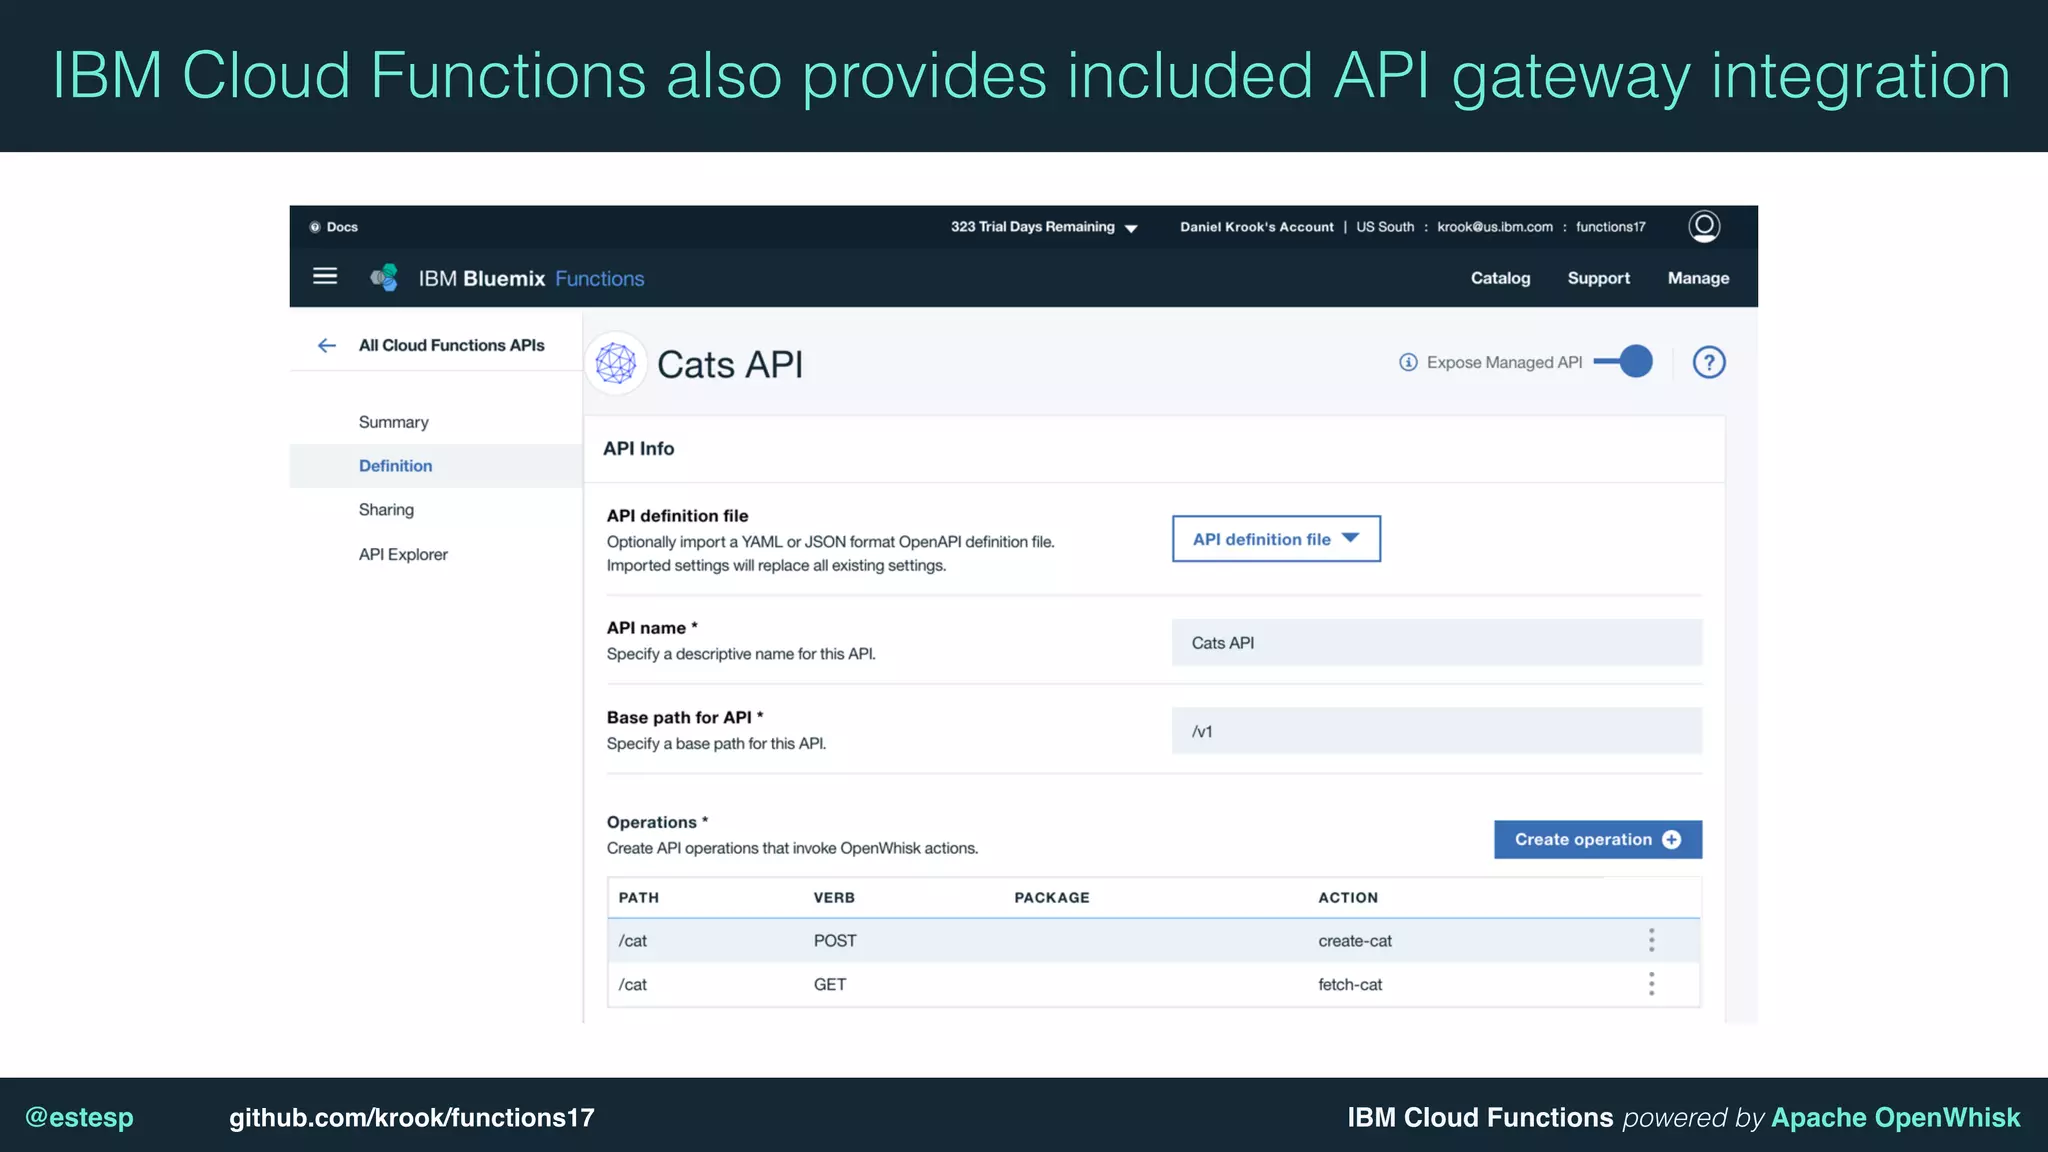Click the API Info section heading
This screenshot has height=1152, width=2048.
(x=638, y=449)
